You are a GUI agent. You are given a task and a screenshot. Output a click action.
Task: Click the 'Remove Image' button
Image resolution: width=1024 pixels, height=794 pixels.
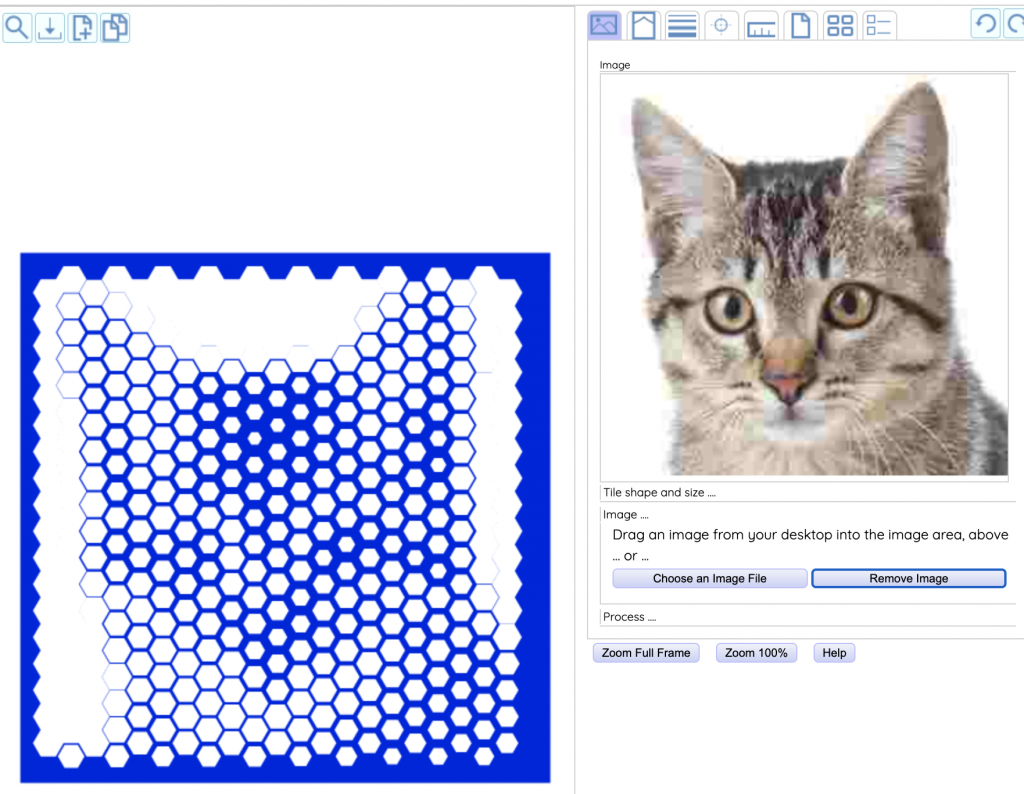908,579
